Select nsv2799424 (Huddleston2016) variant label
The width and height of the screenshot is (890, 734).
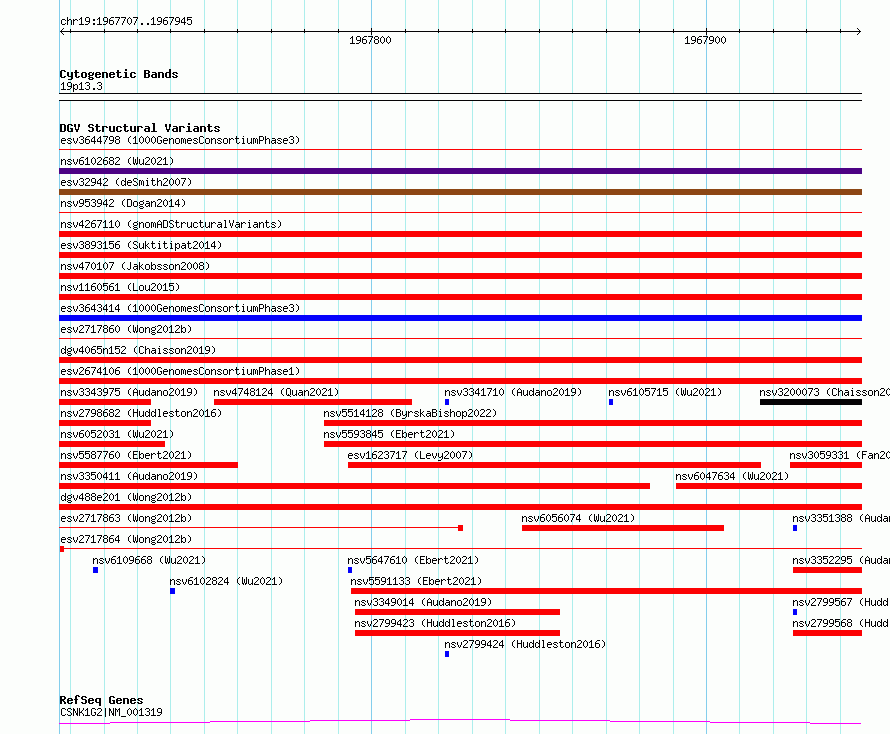tap(525, 644)
